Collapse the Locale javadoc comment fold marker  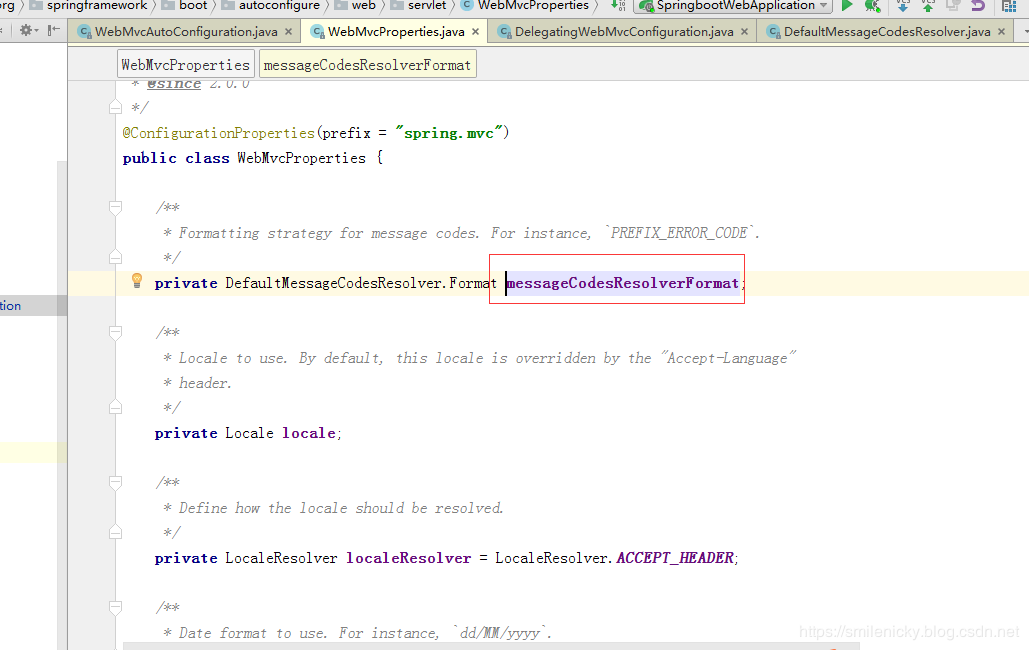[116, 333]
